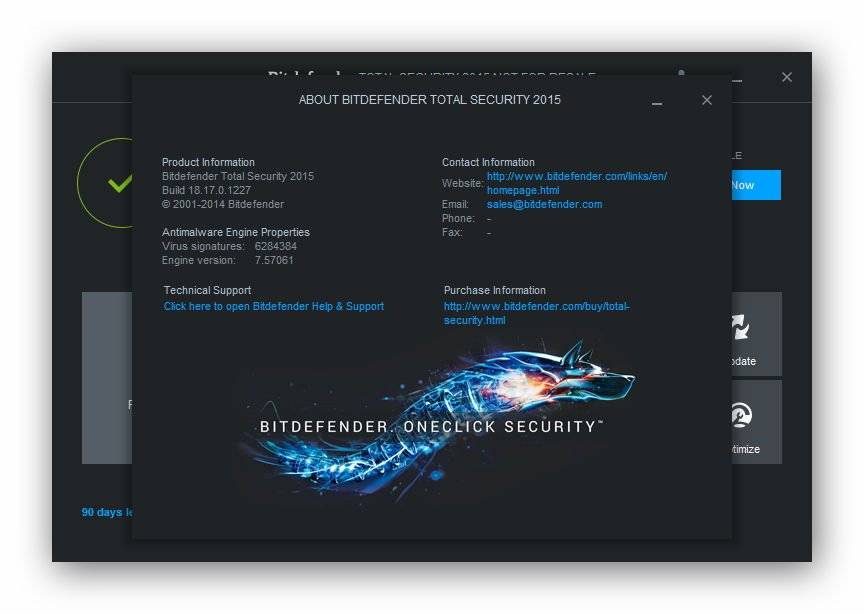Click the Contact Information heading
864x614 pixels.
tap(488, 162)
